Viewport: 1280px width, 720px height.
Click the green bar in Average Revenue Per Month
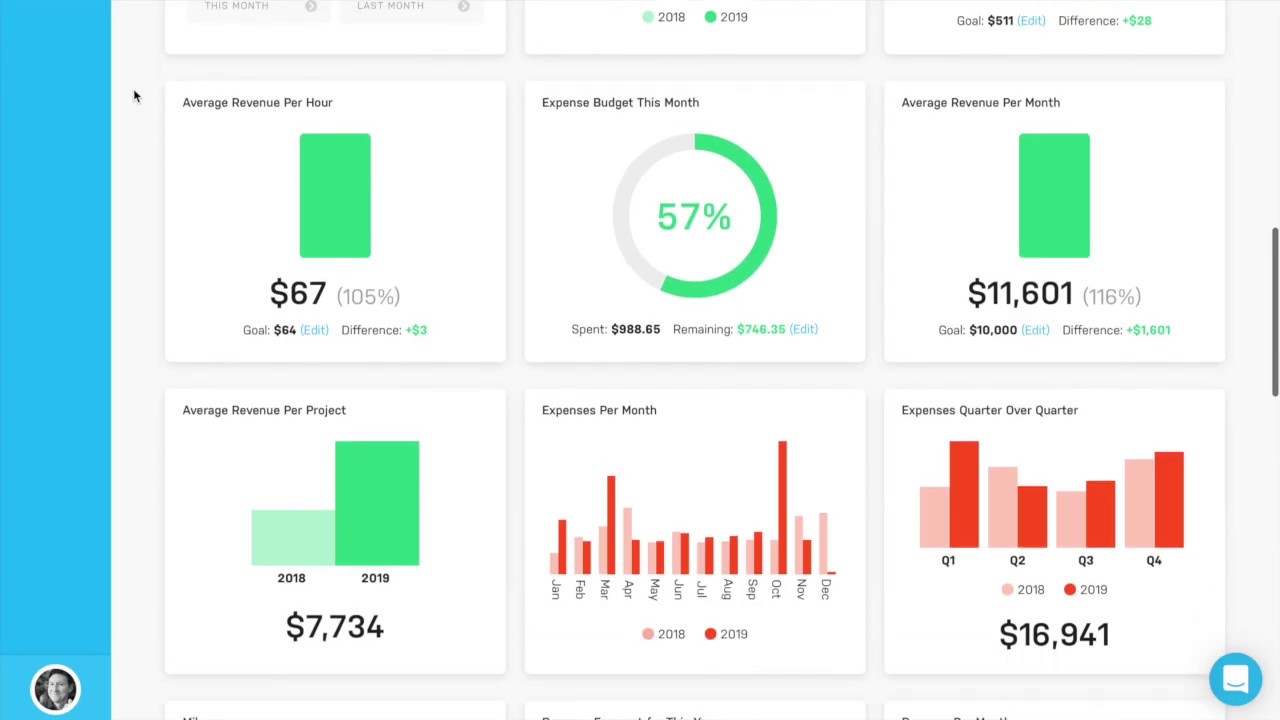(x=1054, y=195)
